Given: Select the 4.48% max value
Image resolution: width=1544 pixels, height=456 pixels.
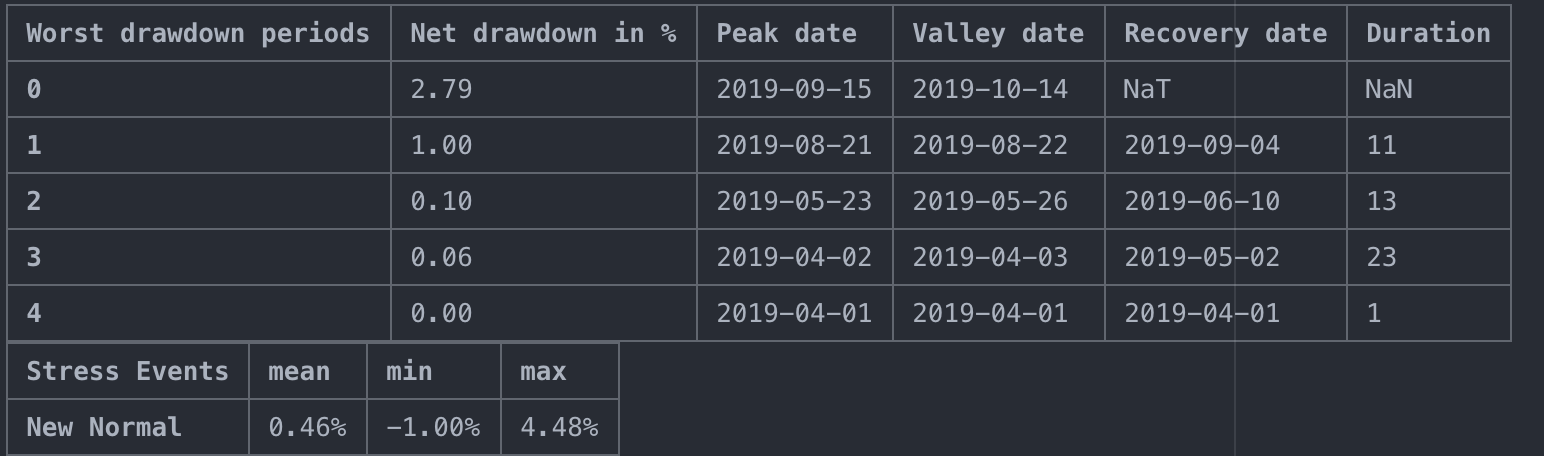Looking at the screenshot, I should point(560,427).
